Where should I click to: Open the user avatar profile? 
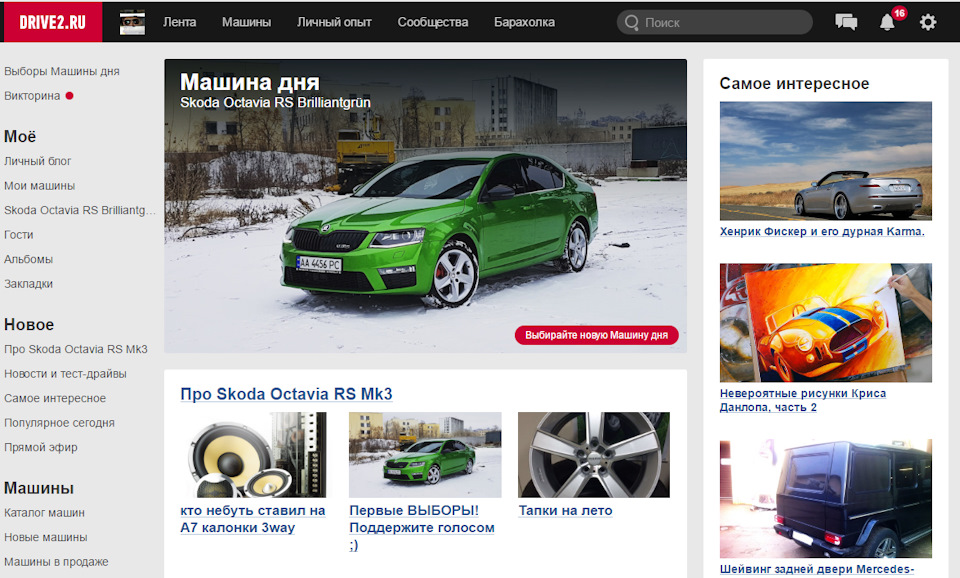[132, 22]
